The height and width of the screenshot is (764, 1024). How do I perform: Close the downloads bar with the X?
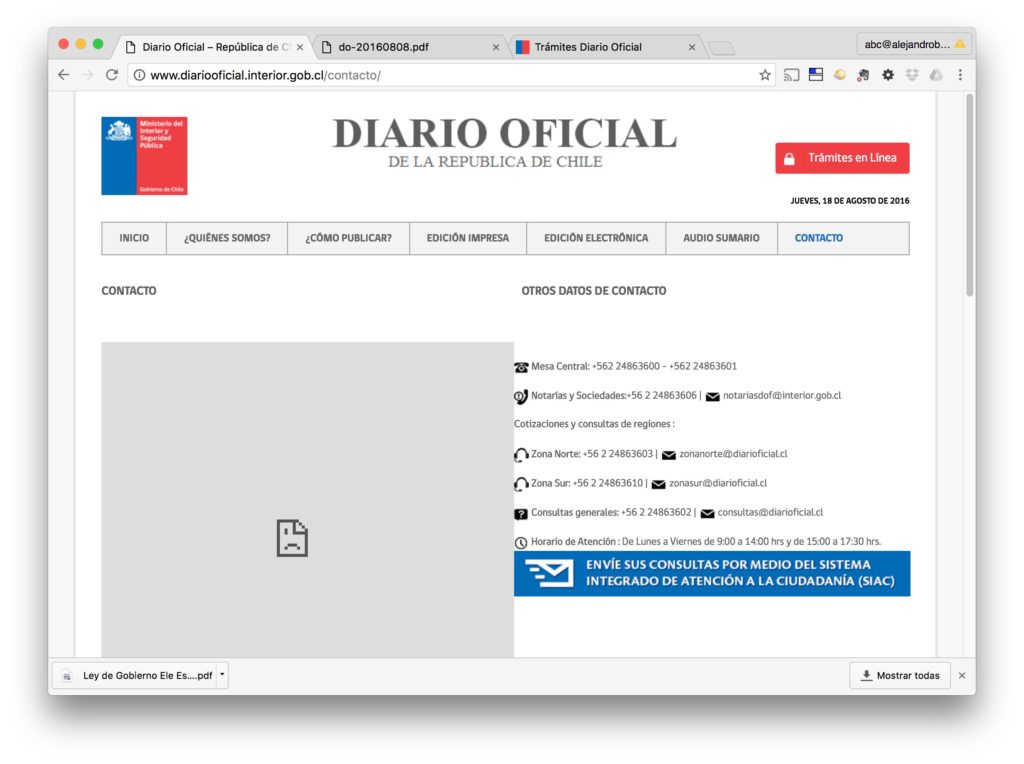coord(962,676)
